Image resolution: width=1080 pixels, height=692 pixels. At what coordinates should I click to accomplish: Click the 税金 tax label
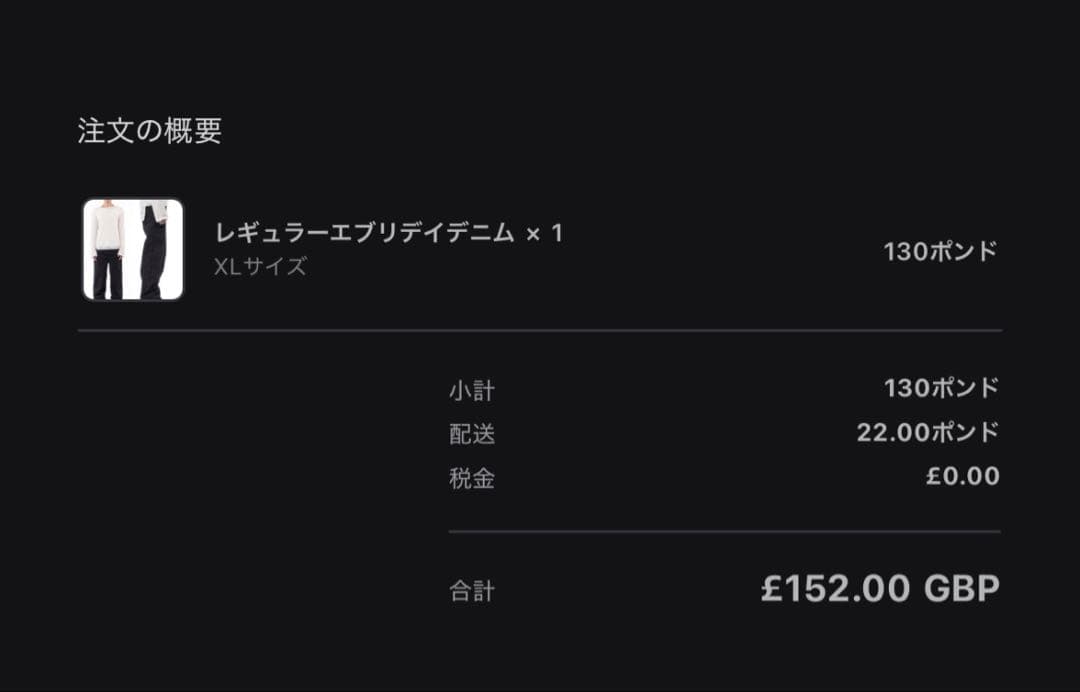471,478
